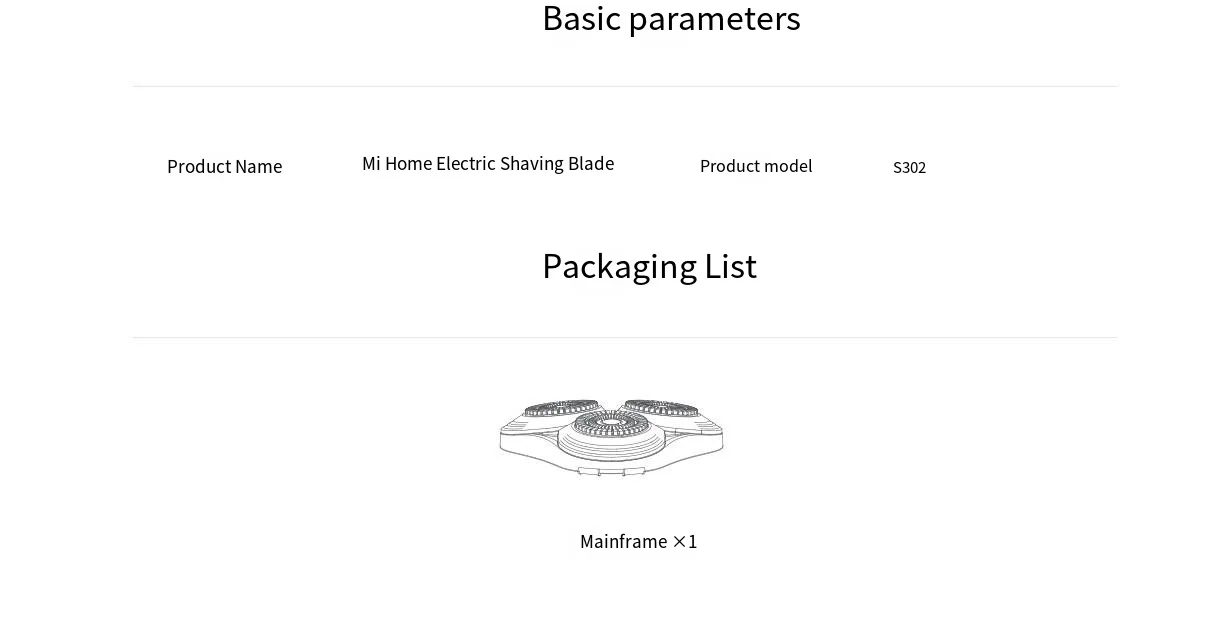This screenshot has width=1226, height=628.
Task: Click the × symbol next to Mainframe
Action: tap(679, 542)
